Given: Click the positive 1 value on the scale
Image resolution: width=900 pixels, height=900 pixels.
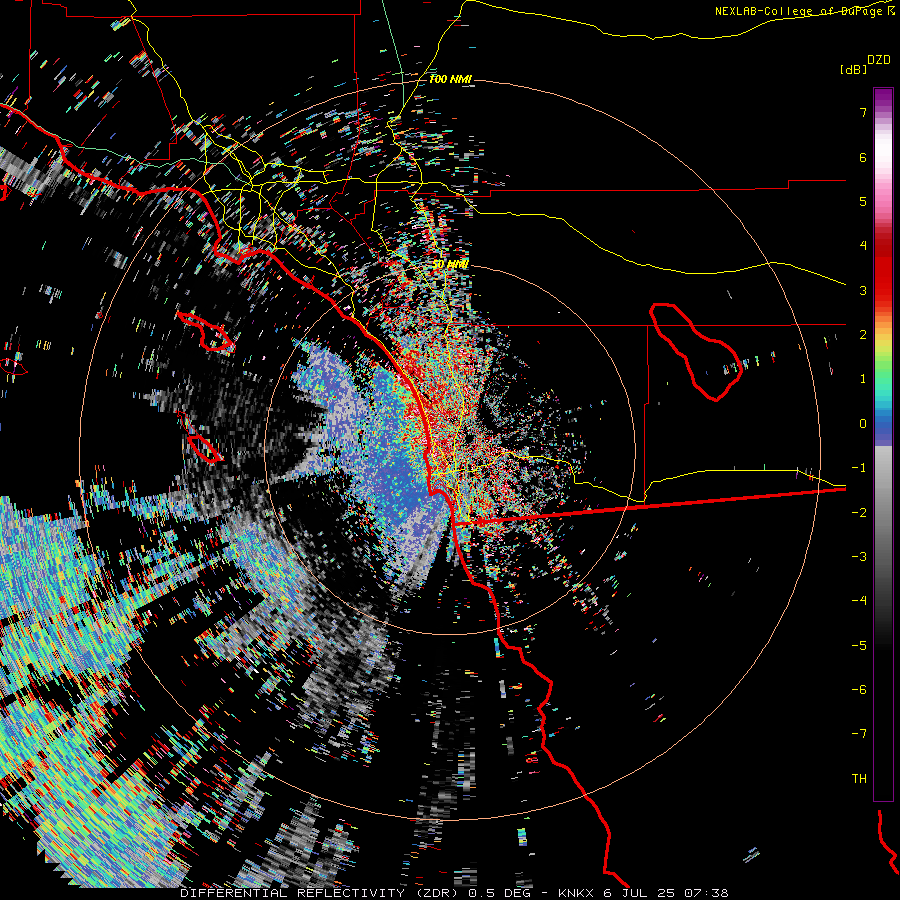Looking at the screenshot, I should click(x=863, y=379).
